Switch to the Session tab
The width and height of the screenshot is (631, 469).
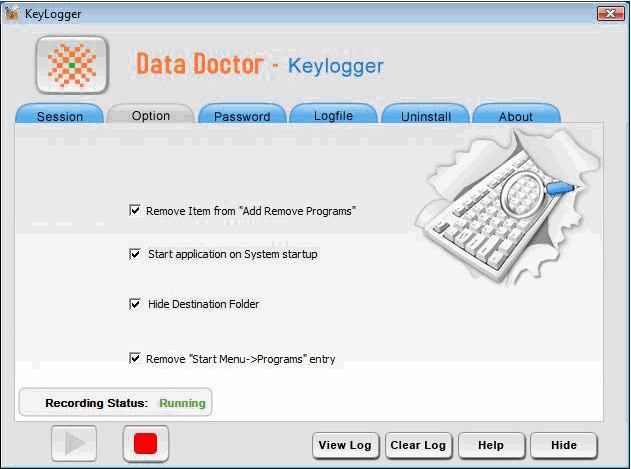(x=60, y=116)
